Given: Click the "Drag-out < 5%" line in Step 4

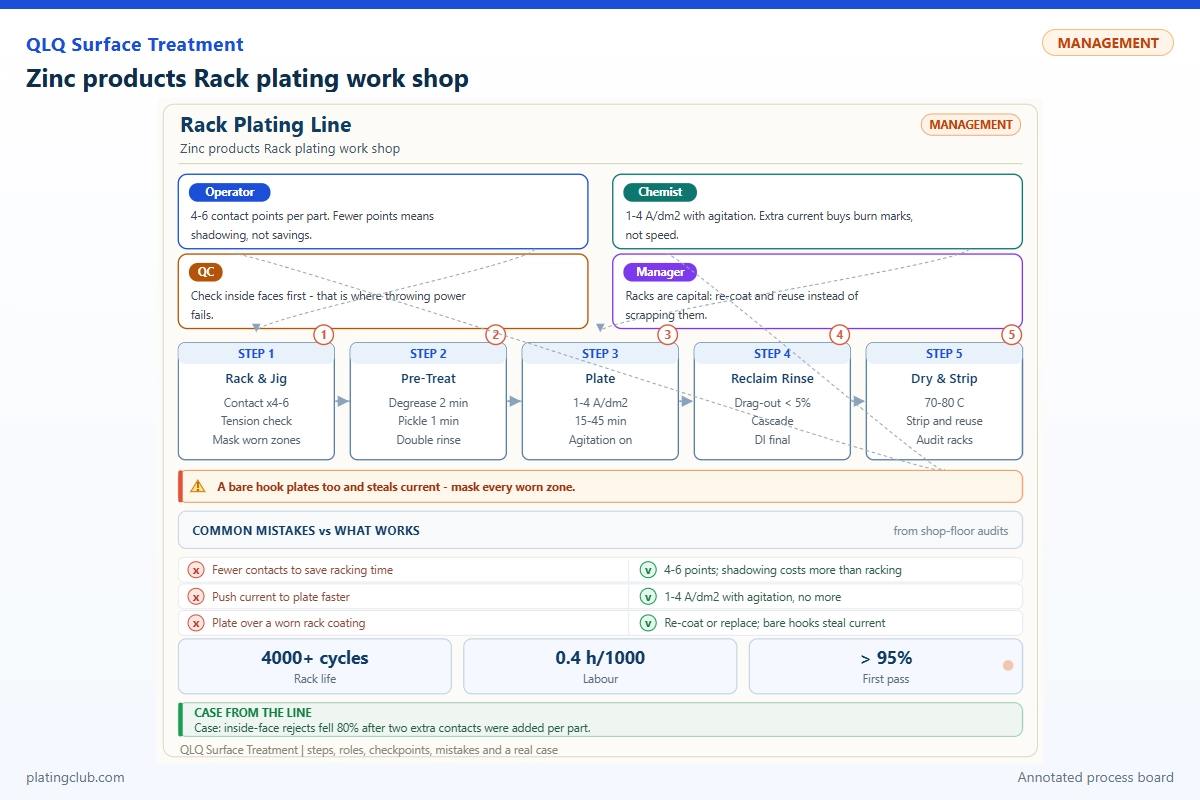Looking at the screenshot, I should [x=772, y=403].
